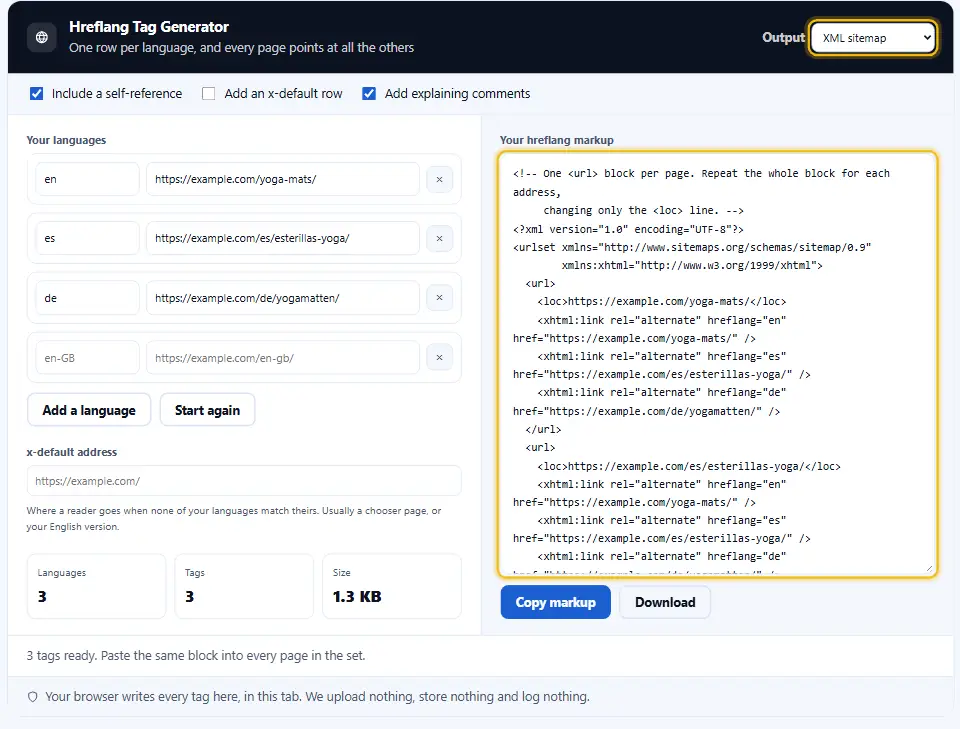Viewport: 960px width, 729px height.
Task: Click the textarea resize handle corner
Action: click(929, 569)
